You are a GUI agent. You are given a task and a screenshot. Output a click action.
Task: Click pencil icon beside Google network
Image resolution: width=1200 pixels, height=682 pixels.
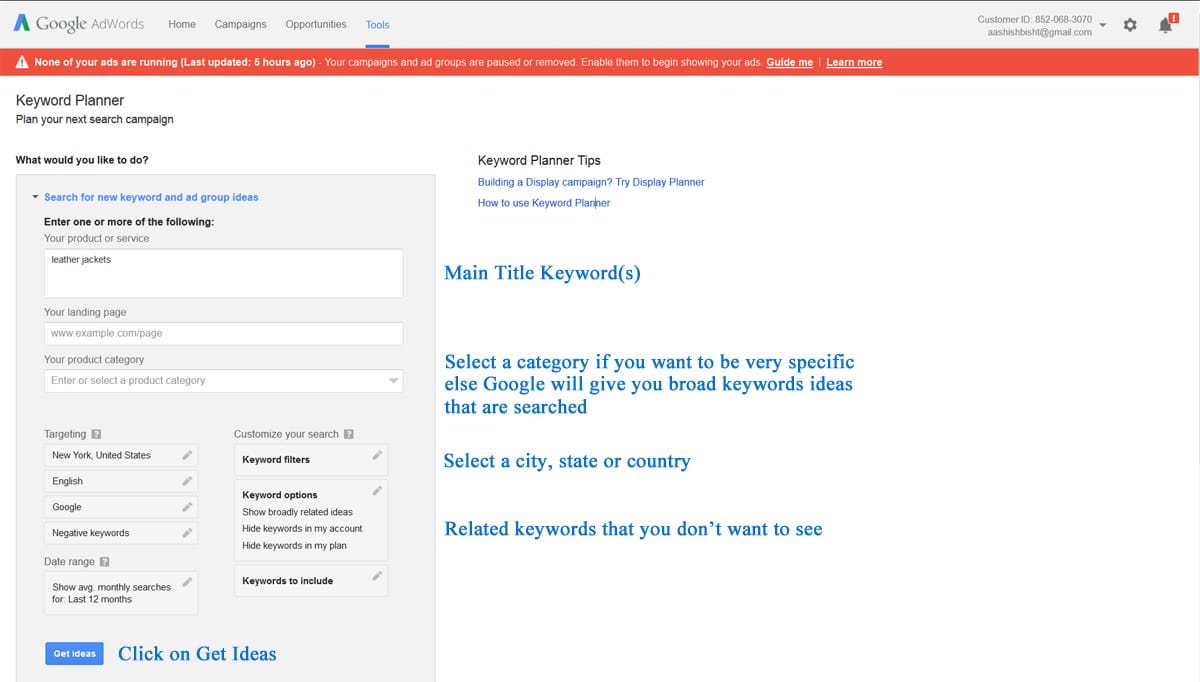point(187,507)
